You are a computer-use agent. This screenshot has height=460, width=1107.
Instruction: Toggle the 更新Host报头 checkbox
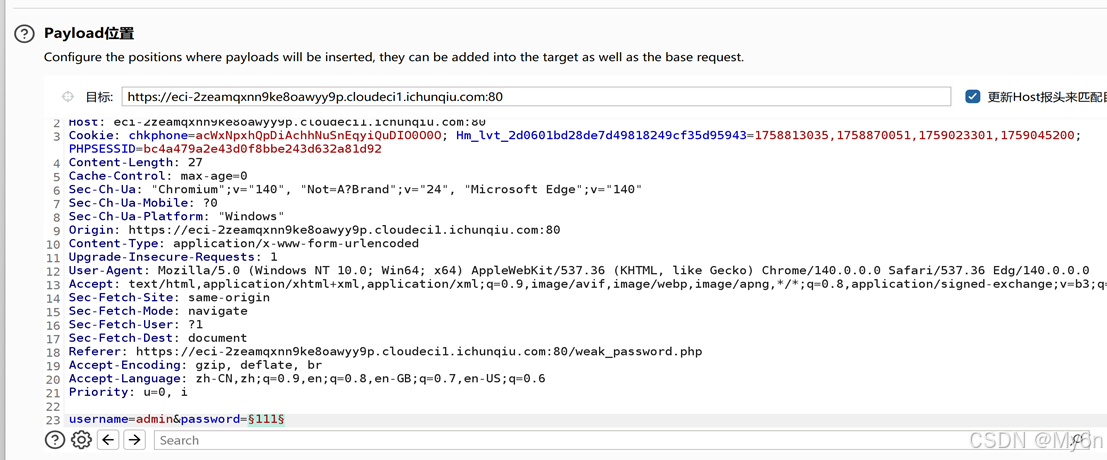(x=972, y=97)
